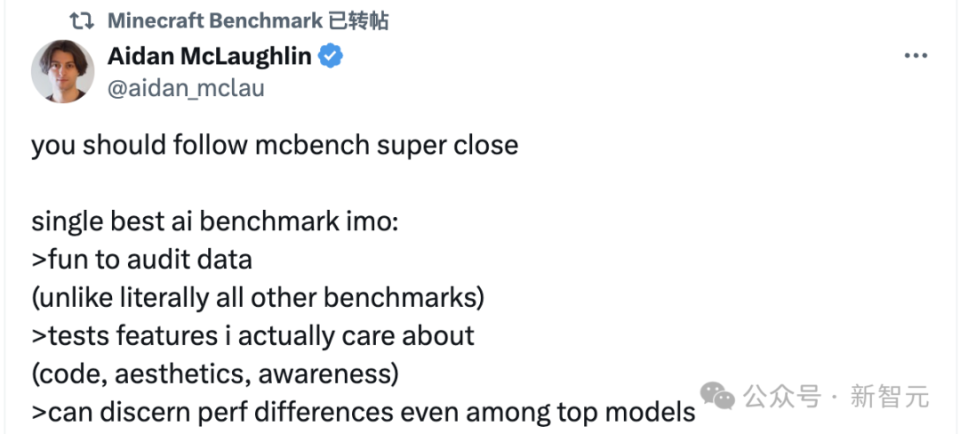Click the line 'you should follow mcbench super close'
Image resolution: width=960 pixels, height=434 pixels.
[x=274, y=145]
